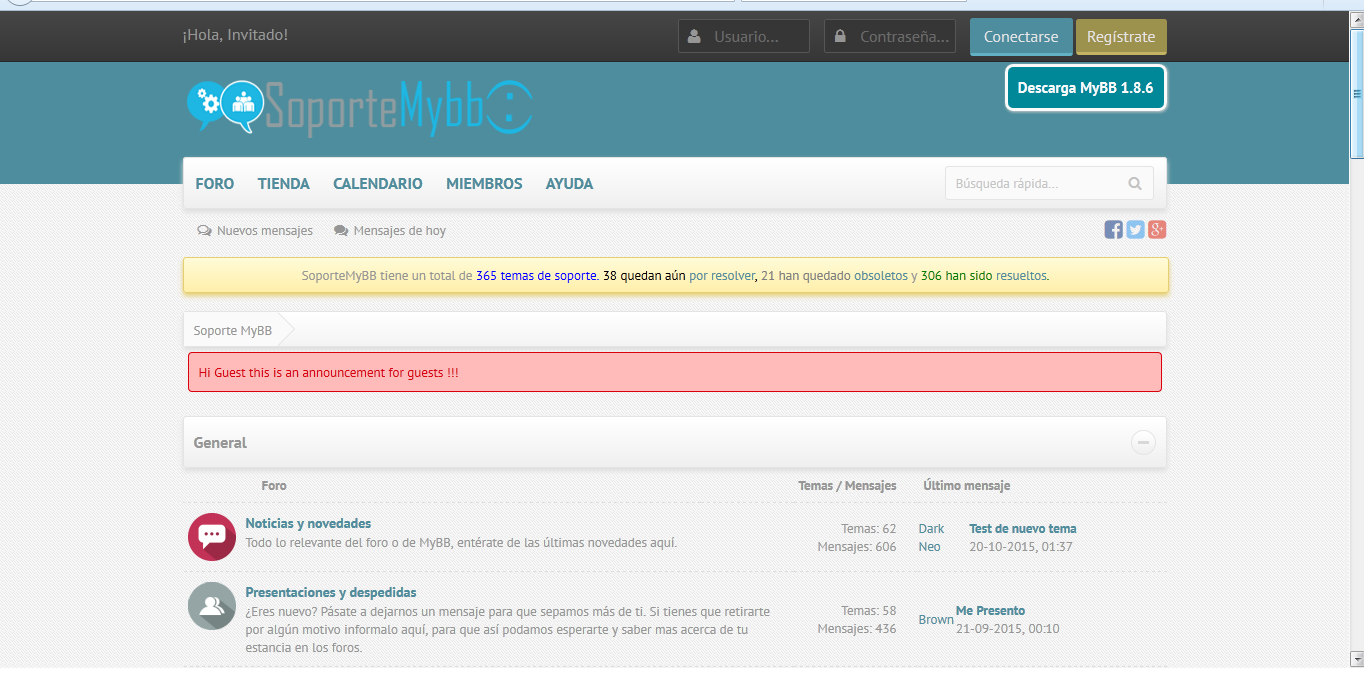Click the Google Plus social icon
The image size is (1364, 676).
[x=1157, y=230]
